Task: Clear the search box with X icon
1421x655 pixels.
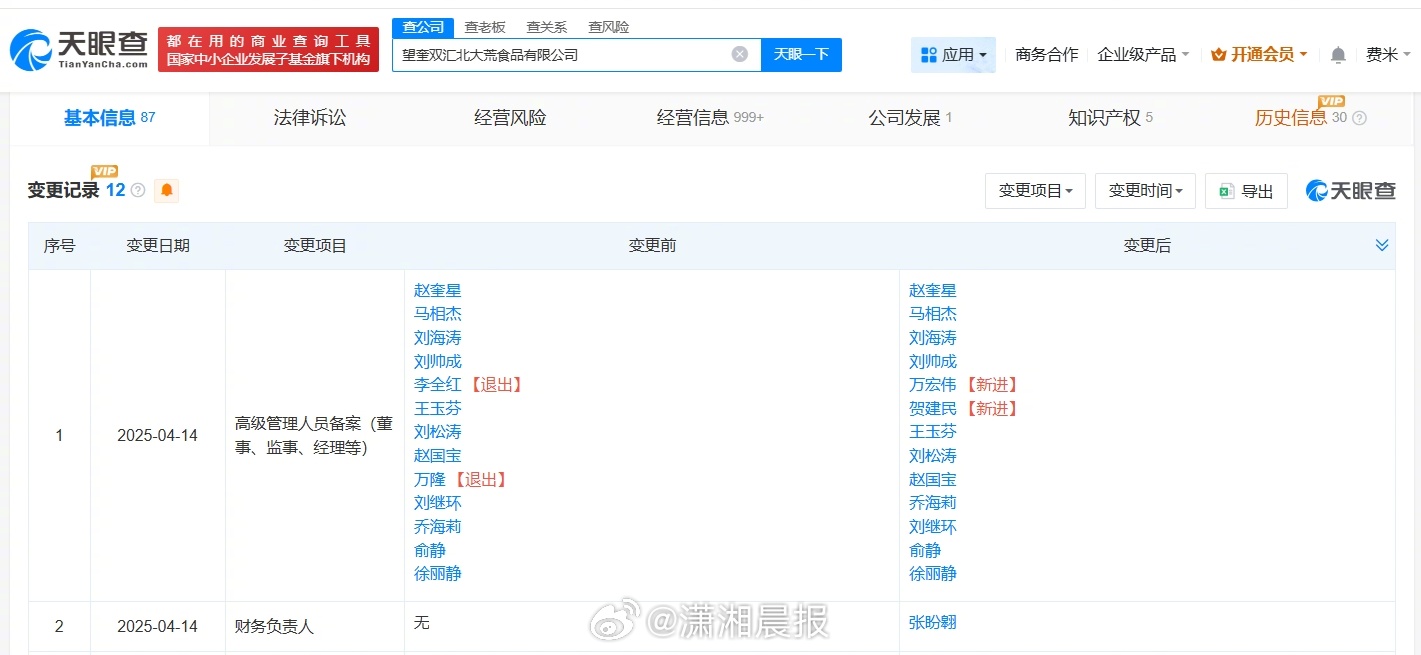Action: 740,54
